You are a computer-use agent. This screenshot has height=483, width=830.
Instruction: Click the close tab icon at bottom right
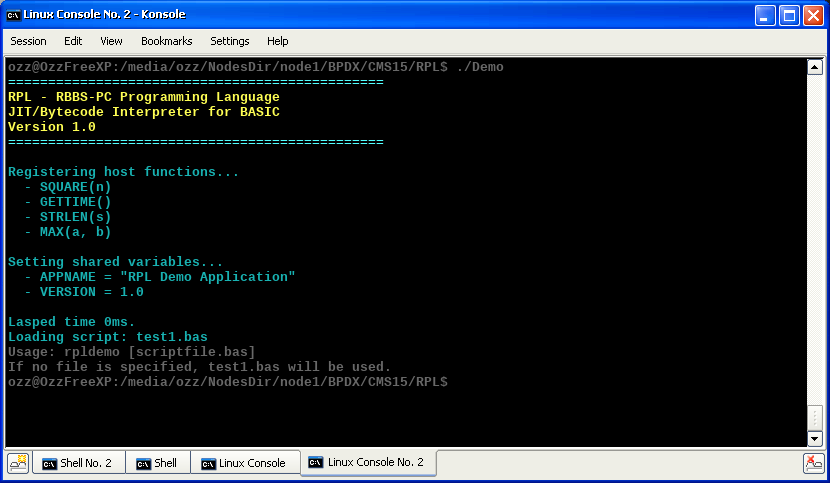pyautogui.click(x=814, y=463)
